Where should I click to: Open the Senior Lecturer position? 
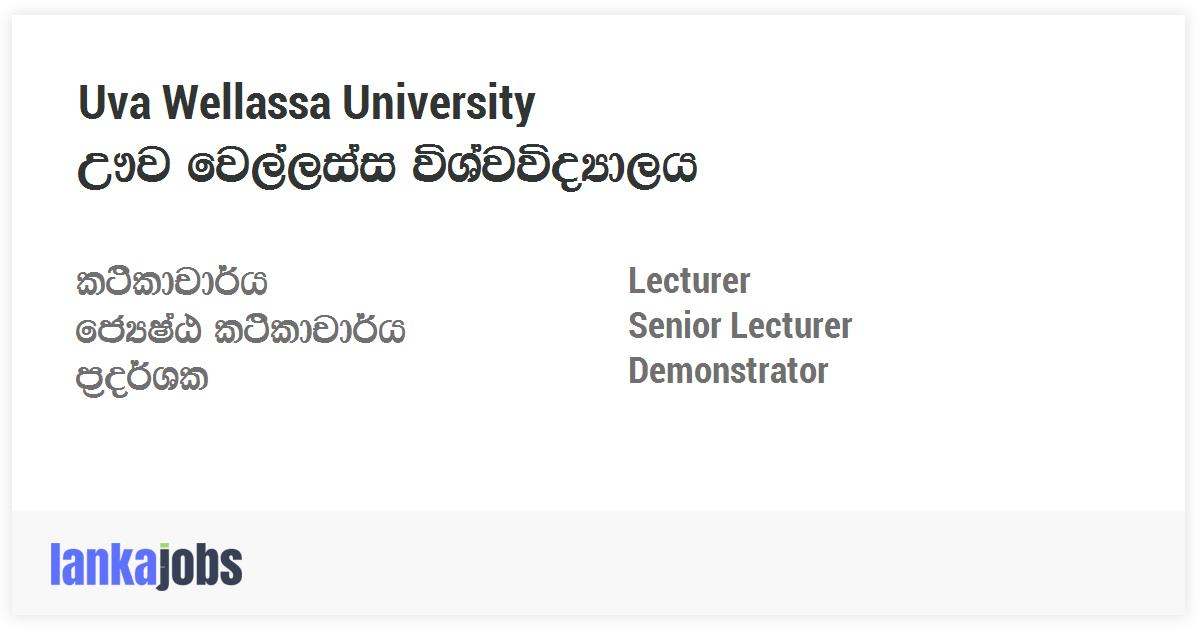pos(739,326)
